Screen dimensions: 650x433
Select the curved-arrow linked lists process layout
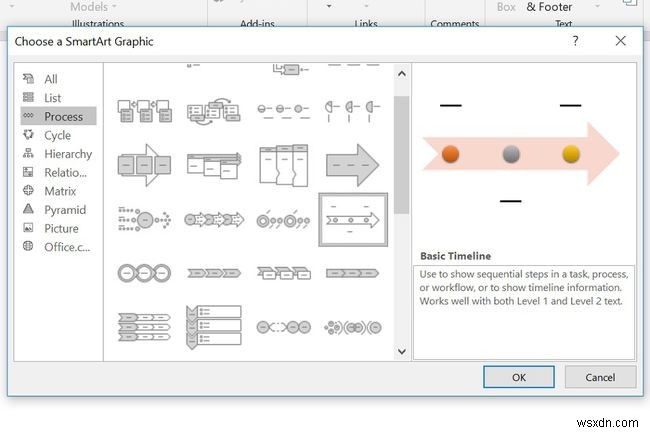click(x=214, y=111)
